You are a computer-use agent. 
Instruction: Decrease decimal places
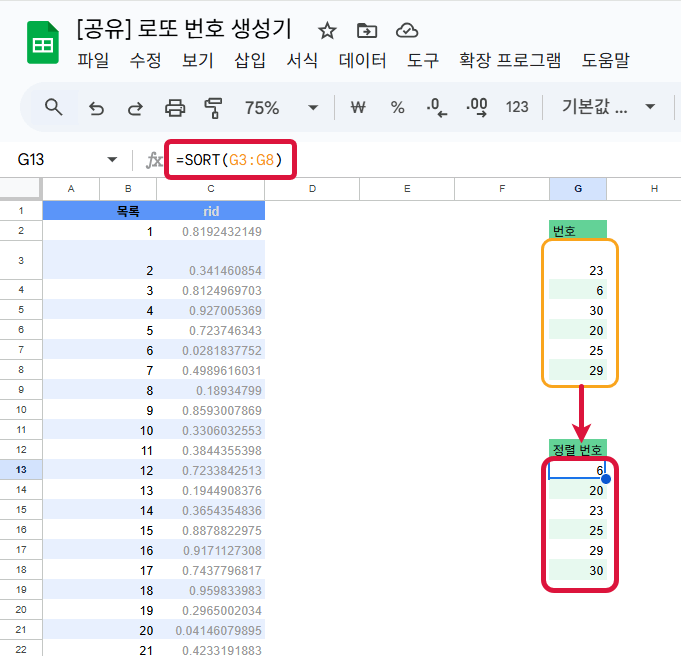tap(437, 107)
